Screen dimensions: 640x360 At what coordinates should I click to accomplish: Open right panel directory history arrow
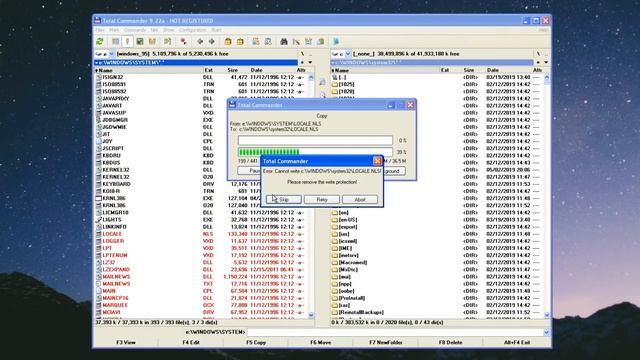coord(546,62)
